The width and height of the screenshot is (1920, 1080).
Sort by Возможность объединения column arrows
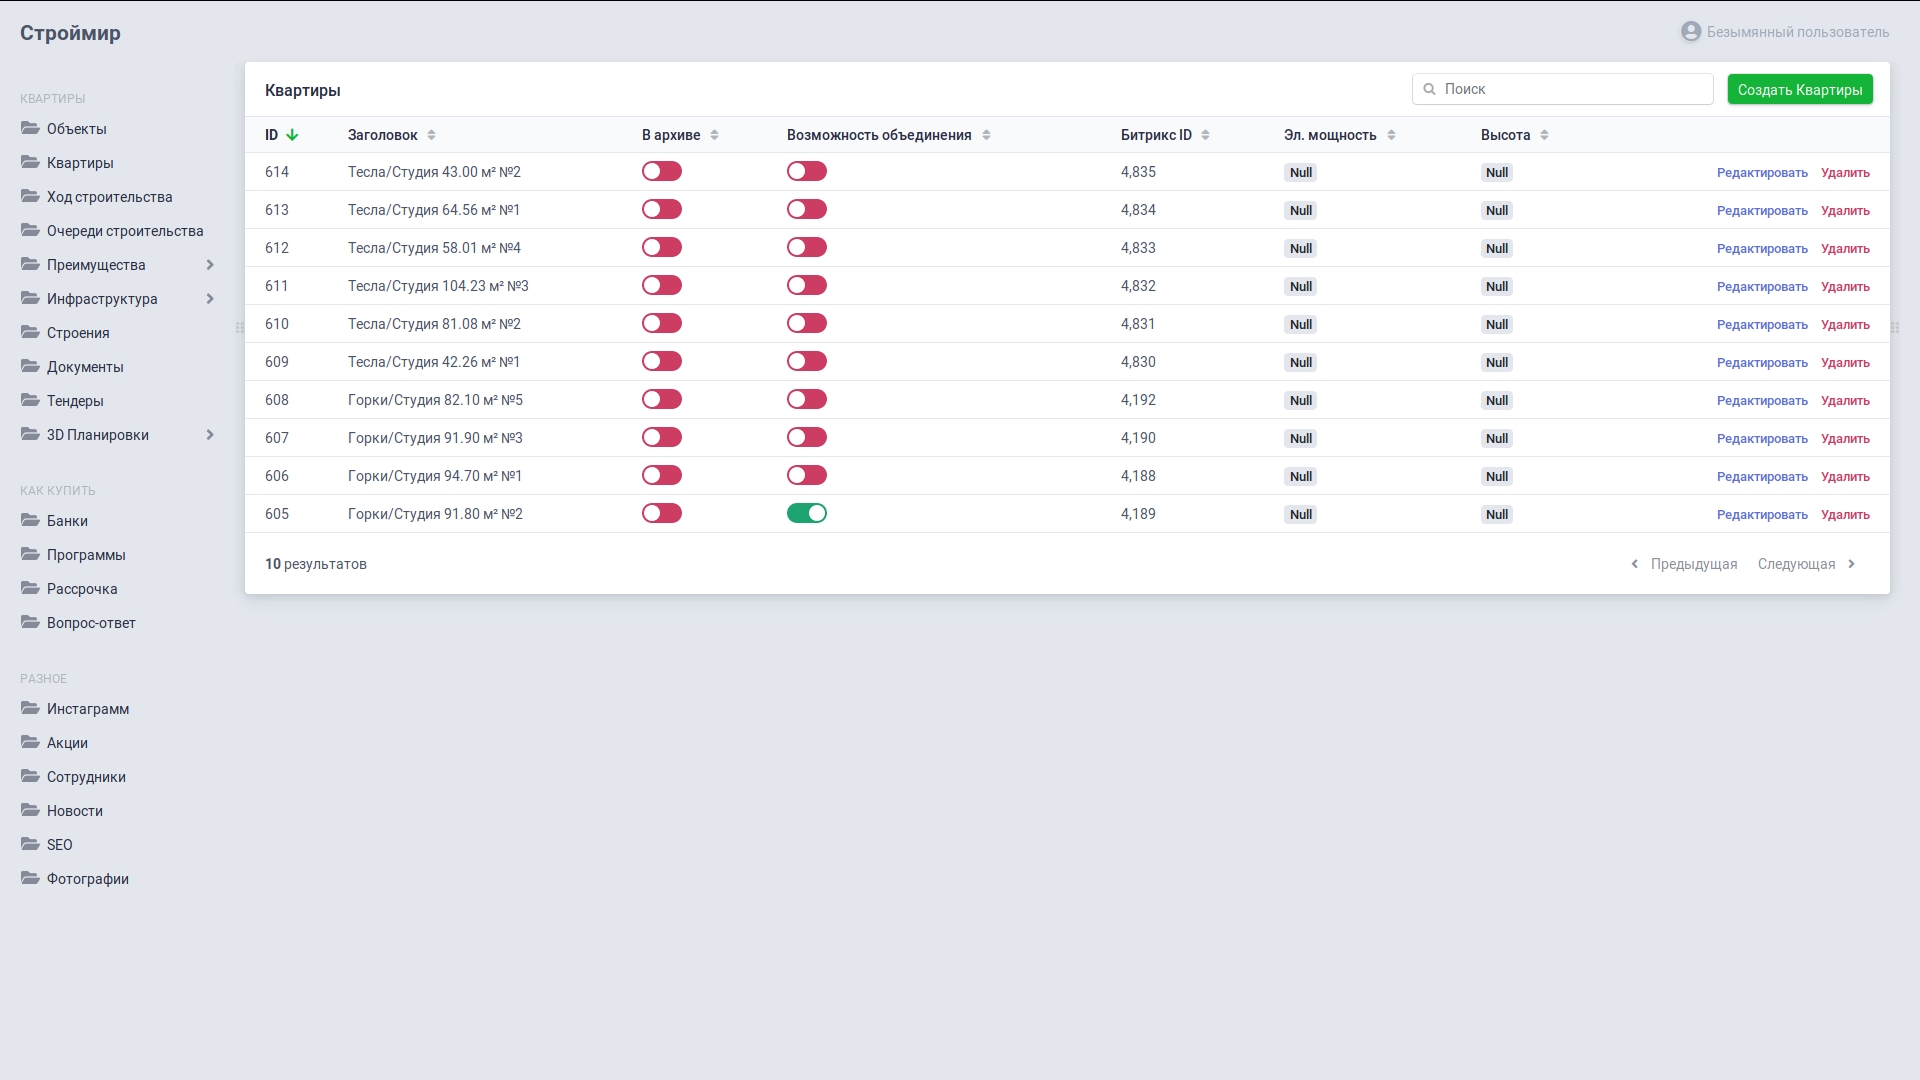coord(986,135)
